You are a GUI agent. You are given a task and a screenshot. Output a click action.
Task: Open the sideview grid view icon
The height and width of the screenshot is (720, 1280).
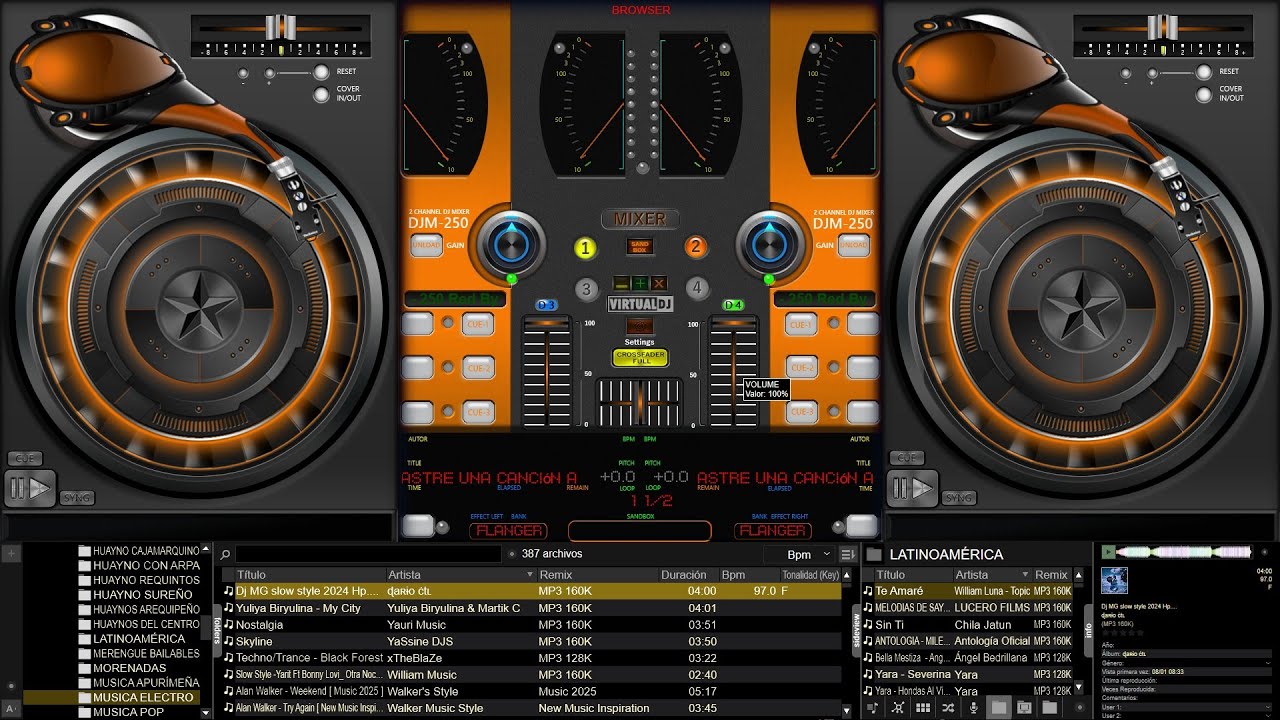[x=923, y=708]
